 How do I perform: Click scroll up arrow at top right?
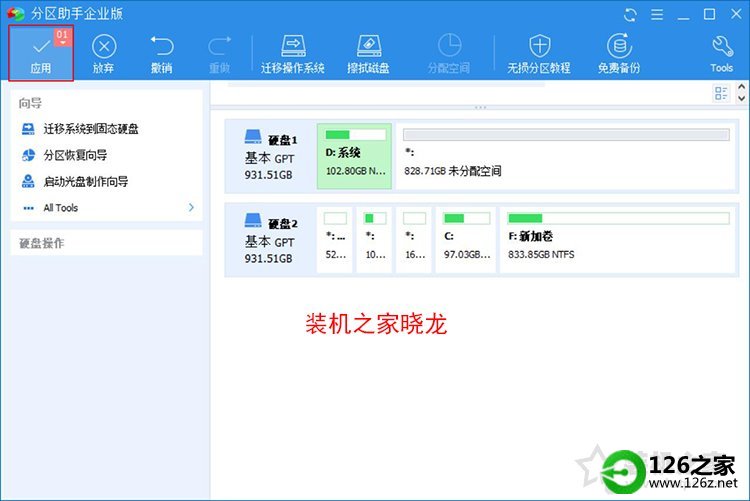[741, 87]
